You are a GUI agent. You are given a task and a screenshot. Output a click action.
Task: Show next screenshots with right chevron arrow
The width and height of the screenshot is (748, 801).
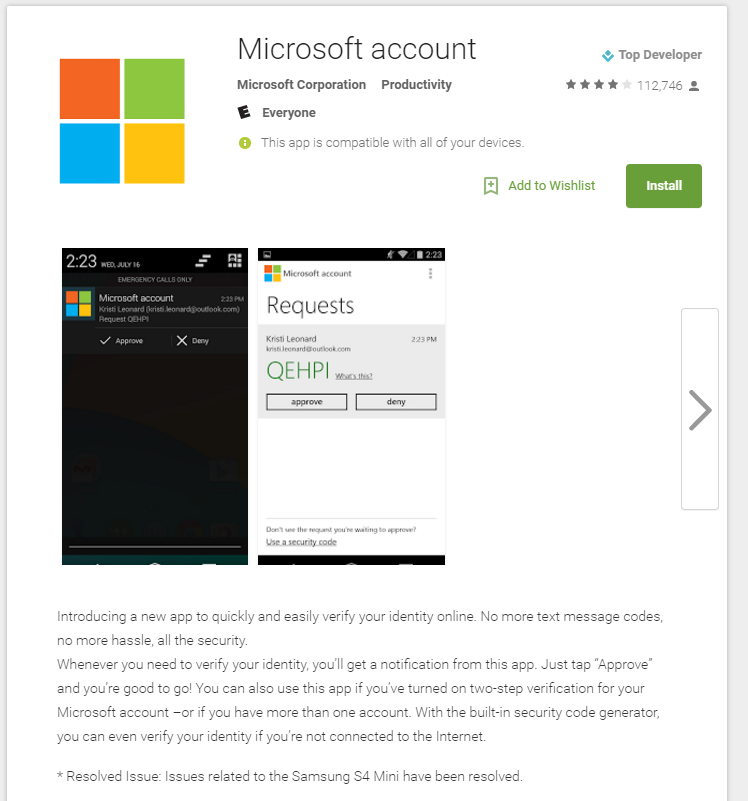pos(700,409)
